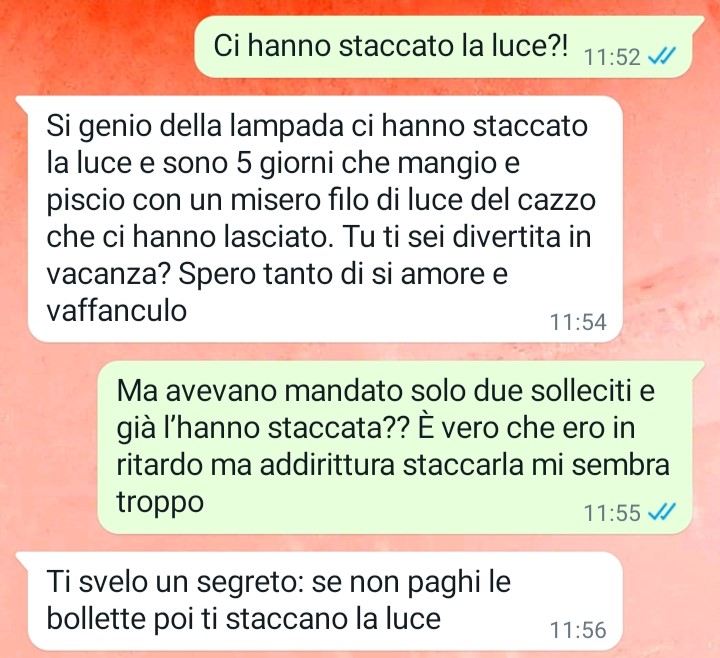Tap the 11:54 timestamp
Viewport: 720px width, 658px height.
tap(578, 322)
